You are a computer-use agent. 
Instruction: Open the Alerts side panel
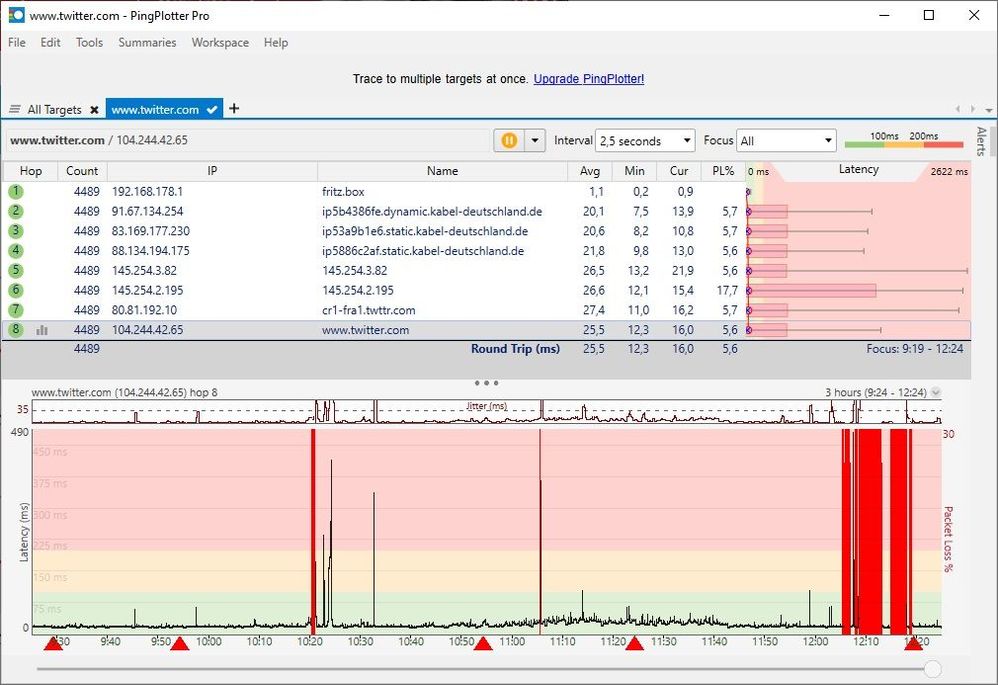pyautogui.click(x=981, y=141)
